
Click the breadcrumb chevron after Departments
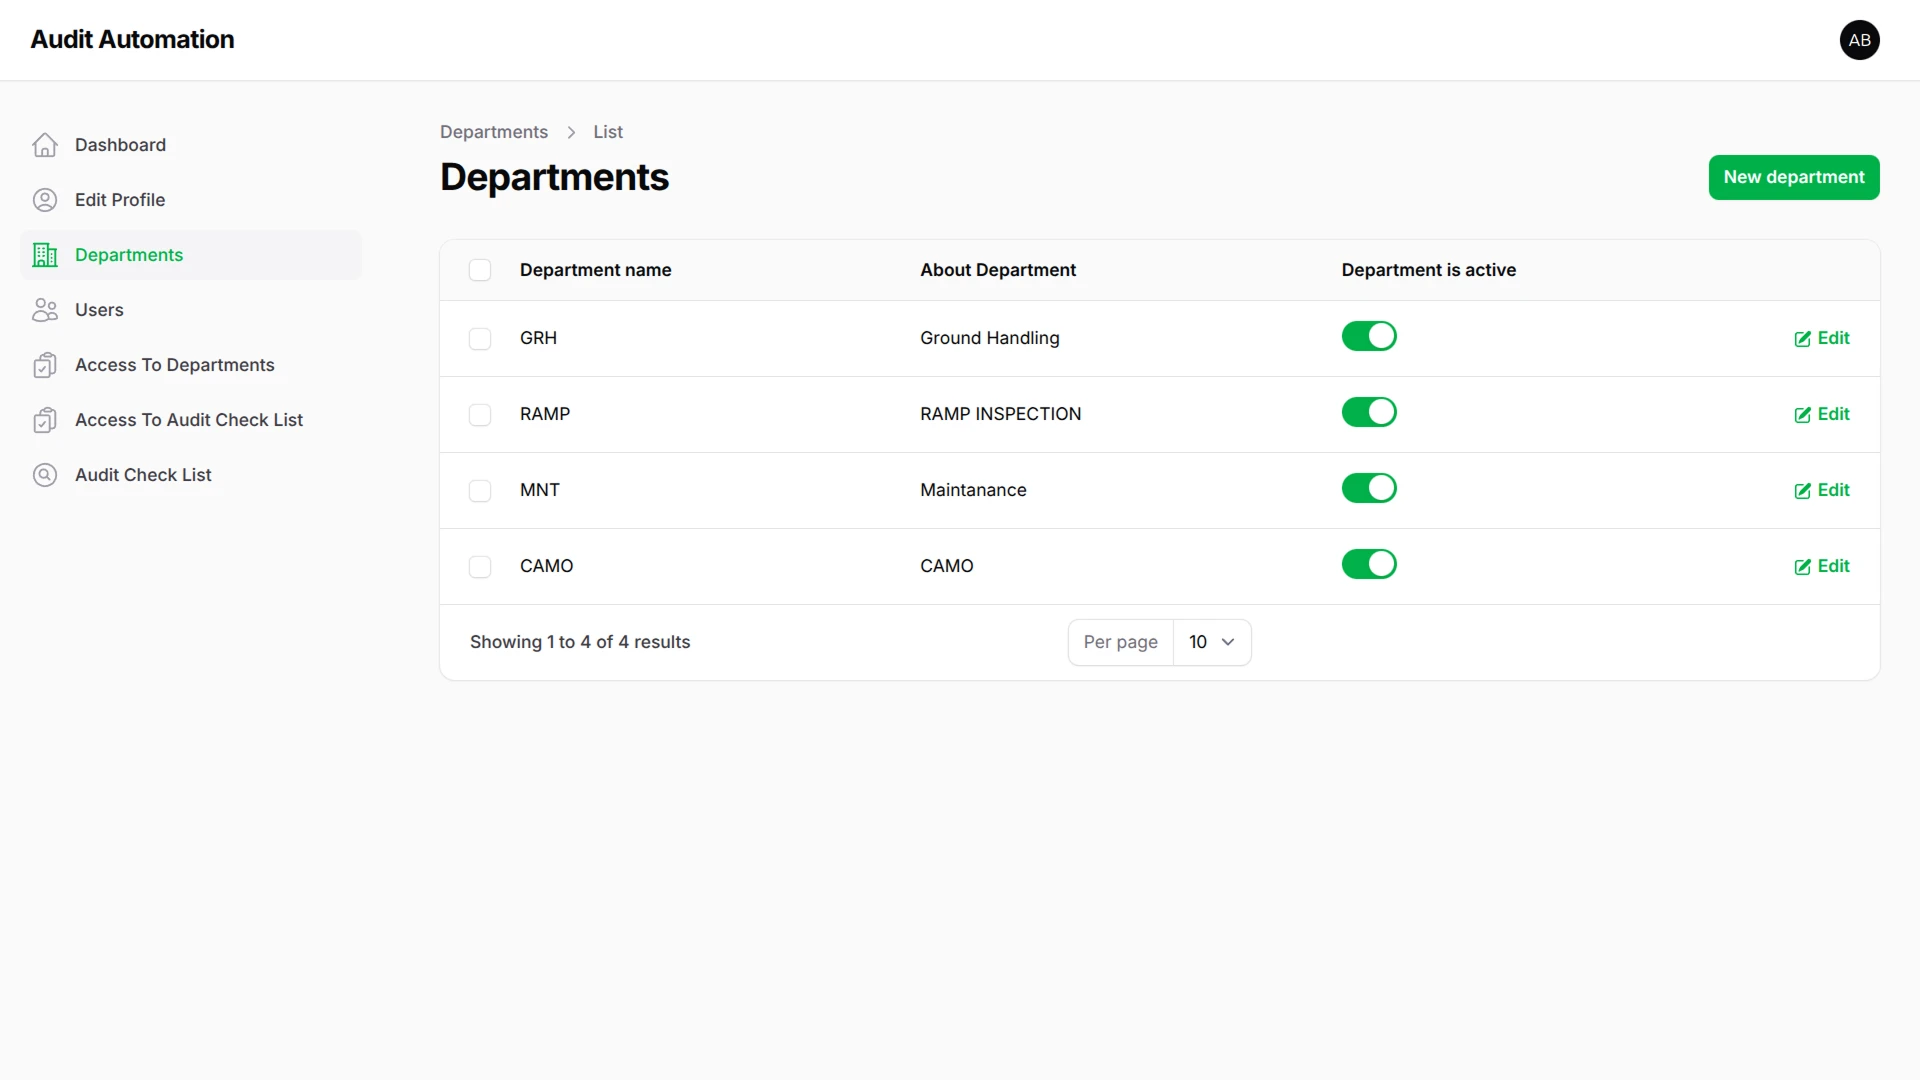coord(571,132)
